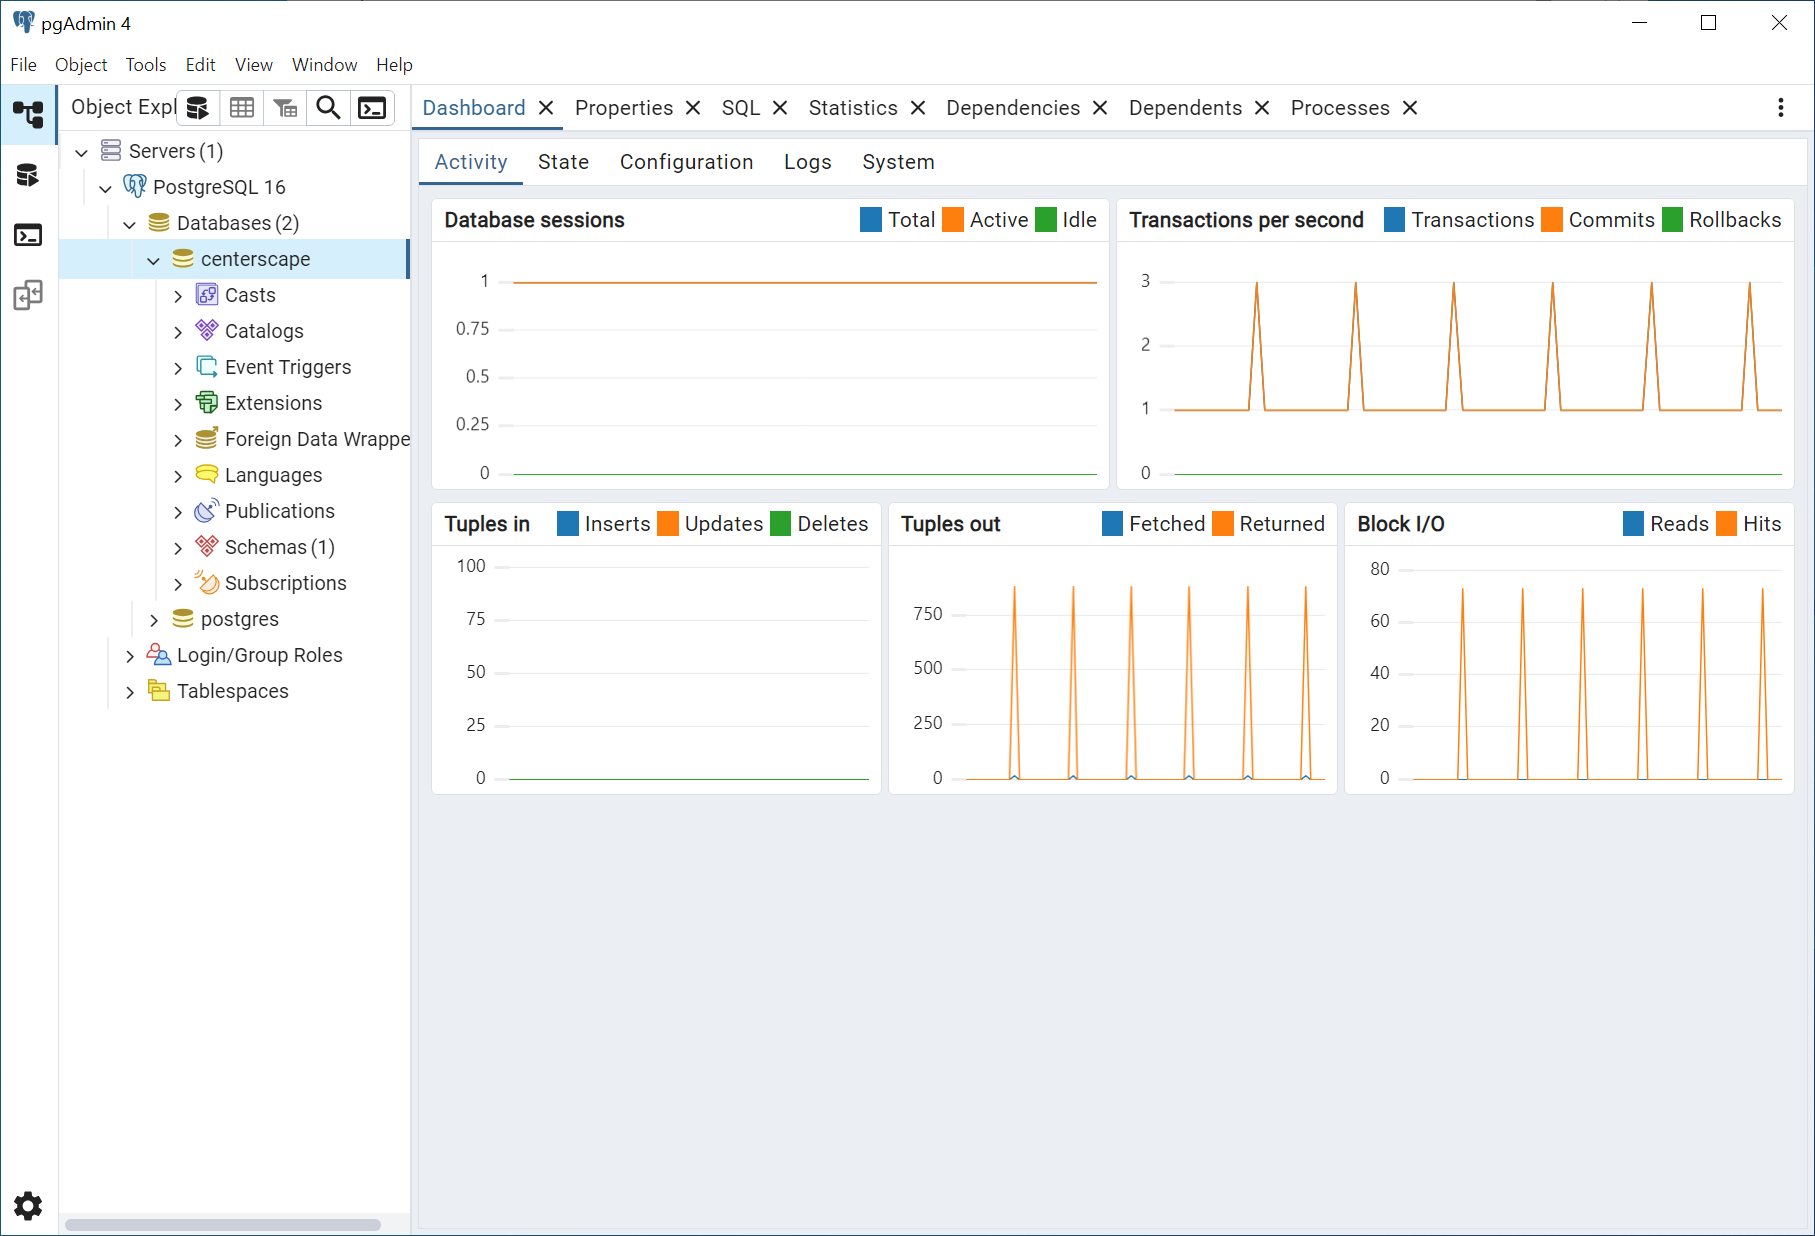
Task: Click the Schema Diff icon in left sidebar
Action: (28, 295)
